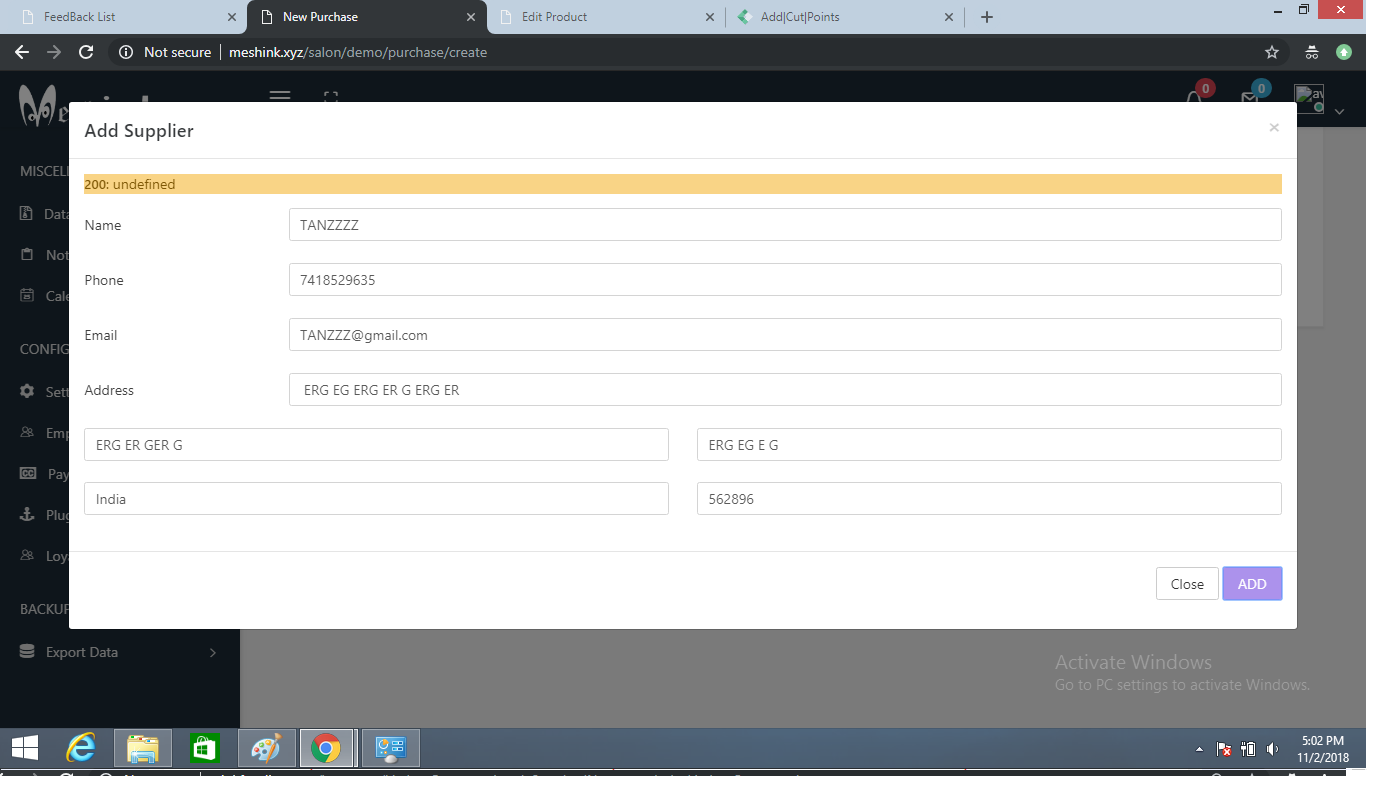Click the postal code field showing 562896
1380x796 pixels.
point(989,499)
